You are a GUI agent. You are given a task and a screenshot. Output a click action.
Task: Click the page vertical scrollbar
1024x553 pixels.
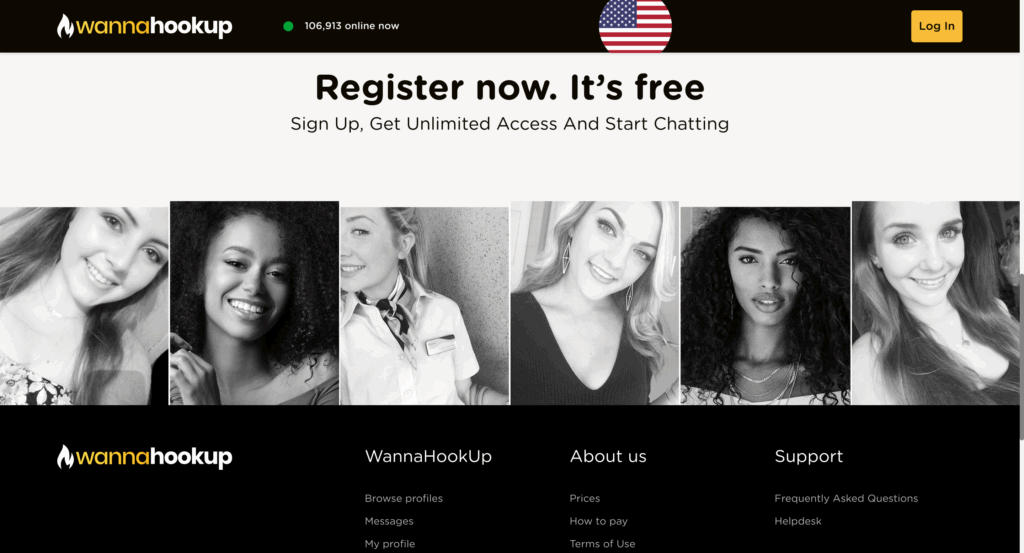click(x=1021, y=356)
